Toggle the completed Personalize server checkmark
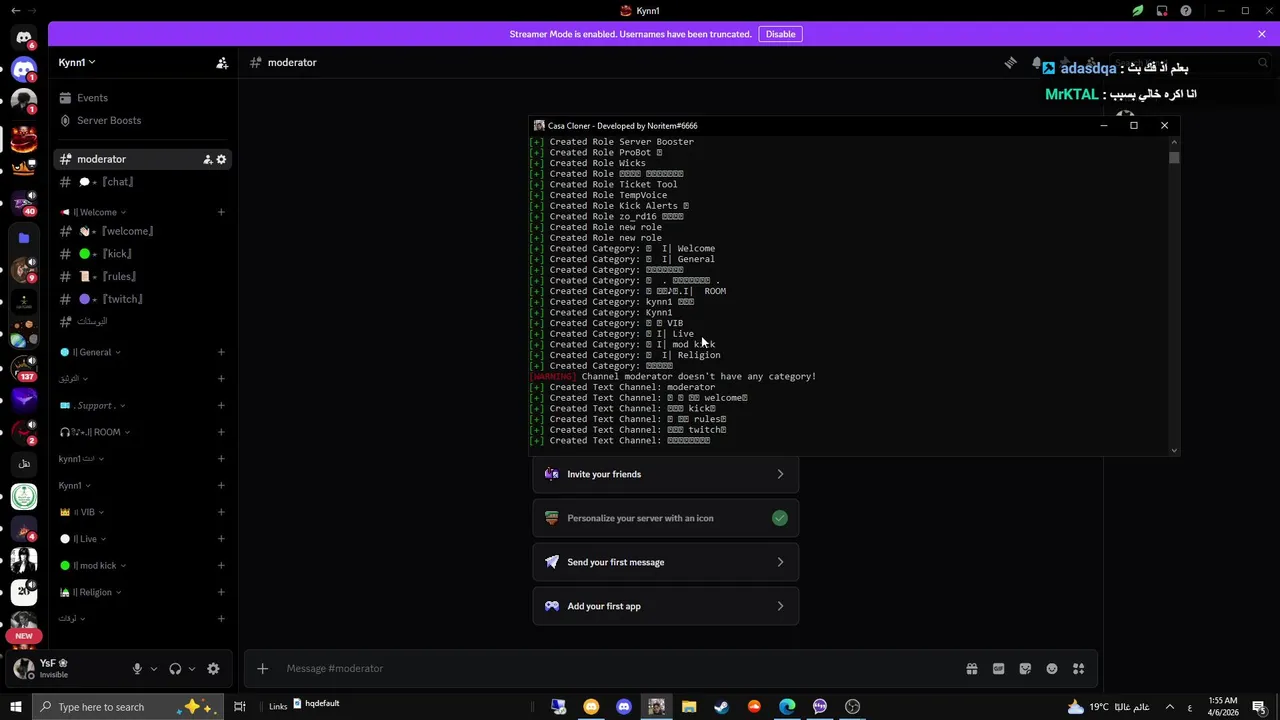The image size is (1280, 720). tap(780, 518)
